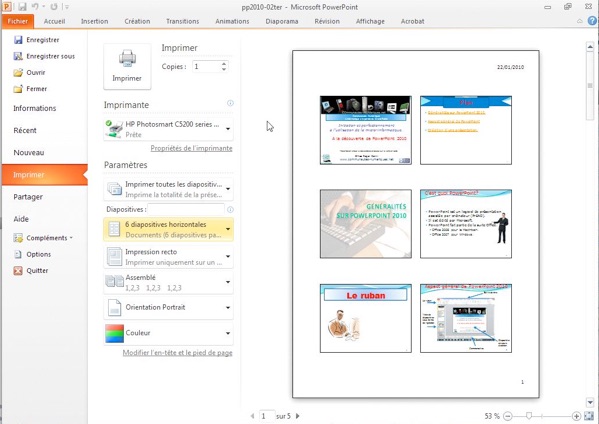The image size is (599, 424).
Task: Switch to the Animations tab
Action: point(232,21)
